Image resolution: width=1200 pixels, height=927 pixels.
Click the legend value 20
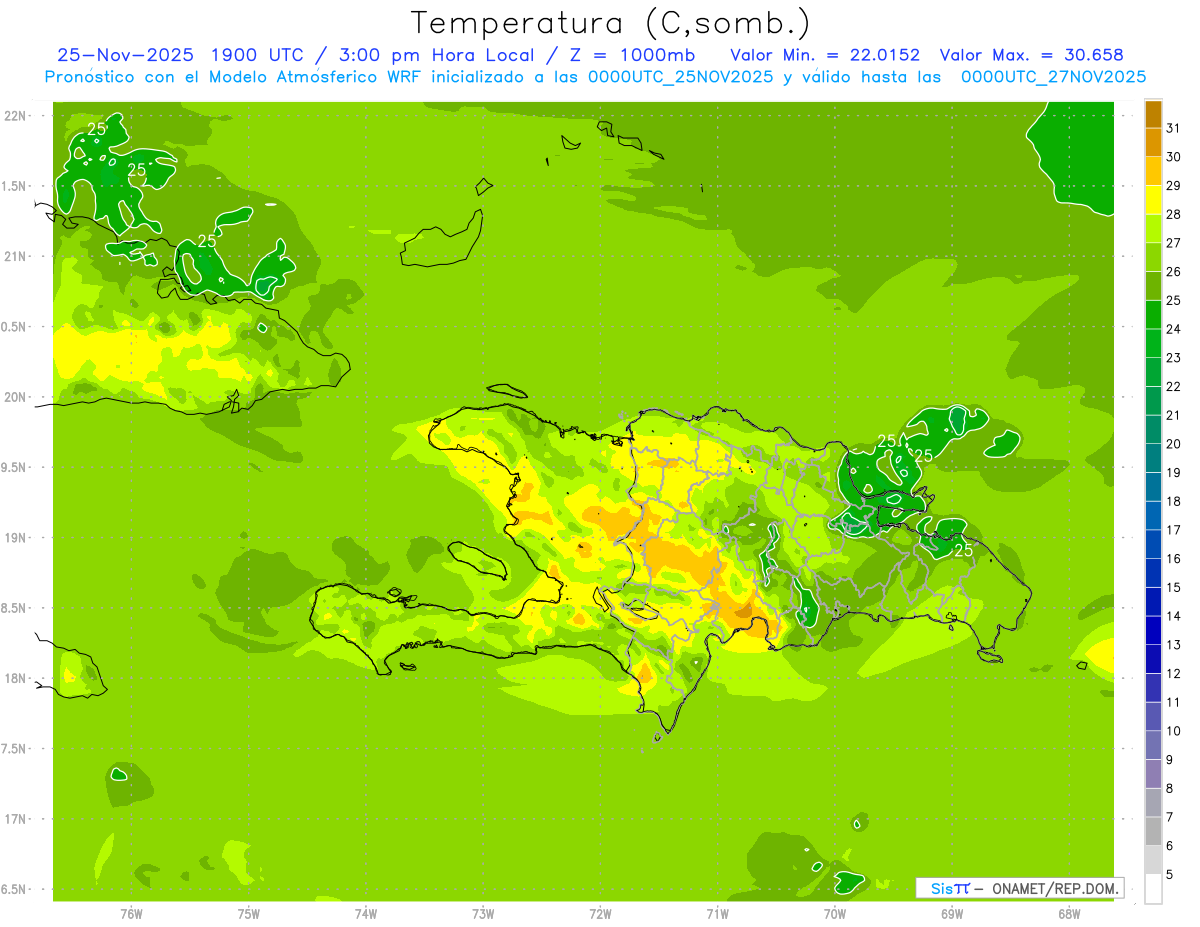pos(1173,444)
